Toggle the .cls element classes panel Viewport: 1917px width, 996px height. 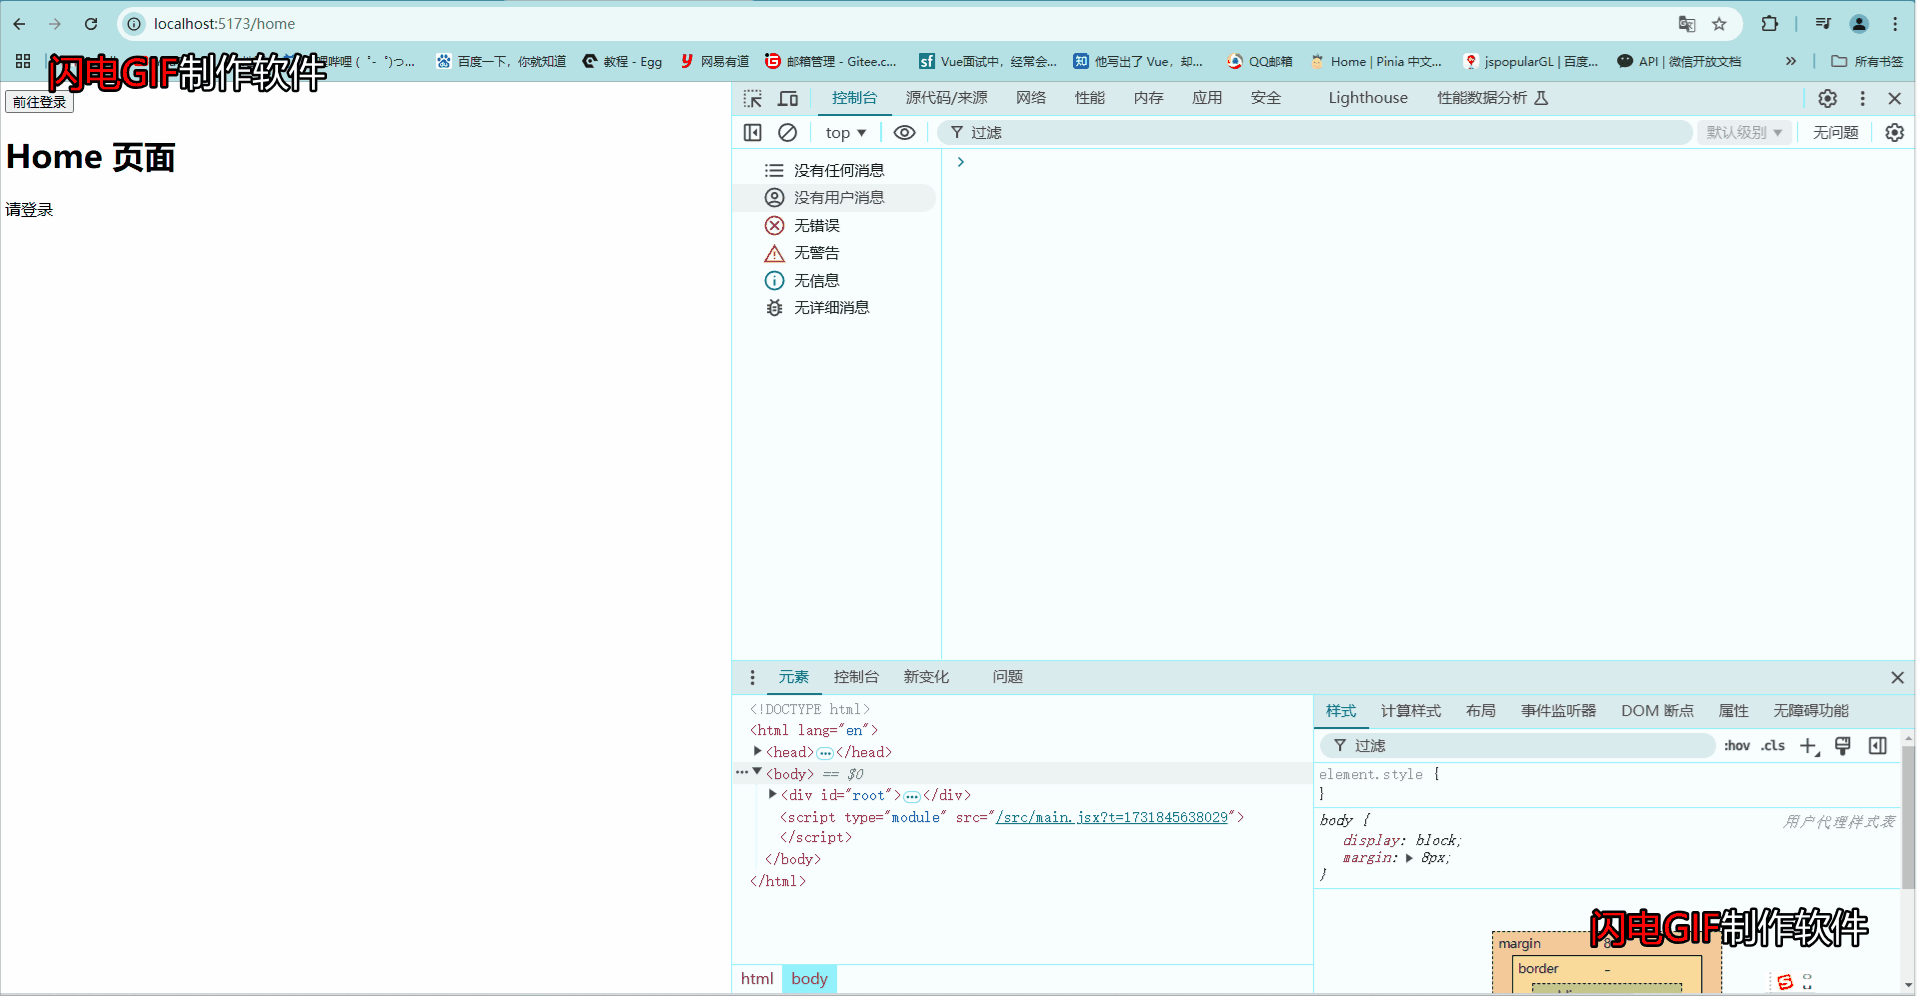point(1773,745)
